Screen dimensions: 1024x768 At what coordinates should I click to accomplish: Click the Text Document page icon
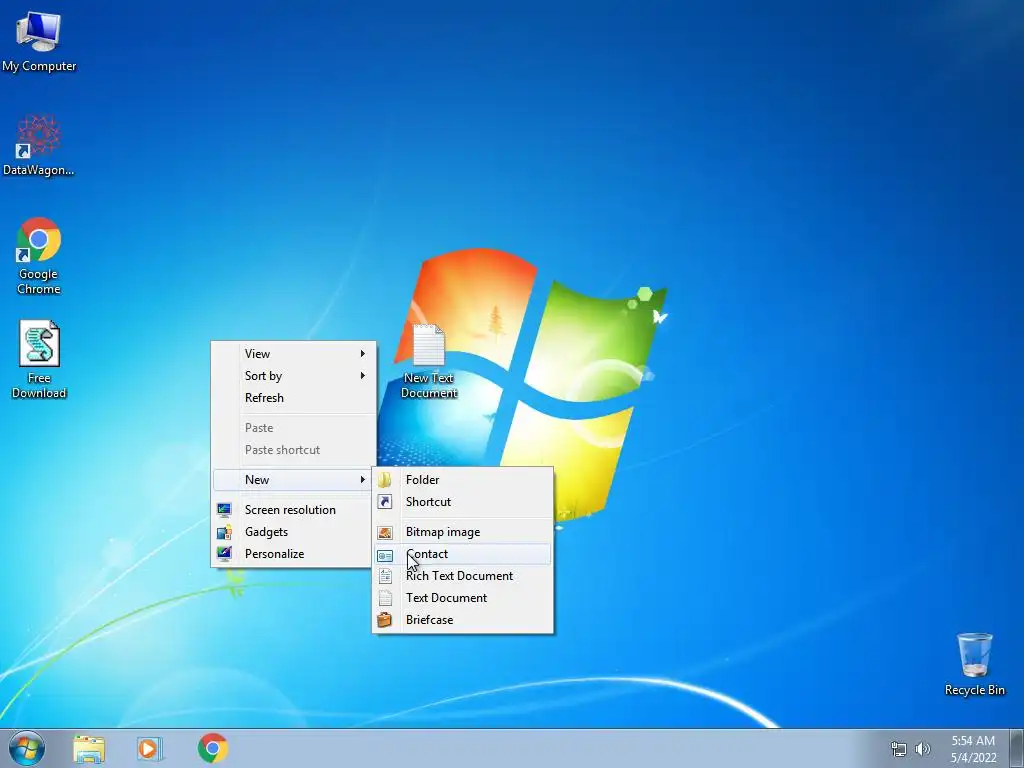385,598
